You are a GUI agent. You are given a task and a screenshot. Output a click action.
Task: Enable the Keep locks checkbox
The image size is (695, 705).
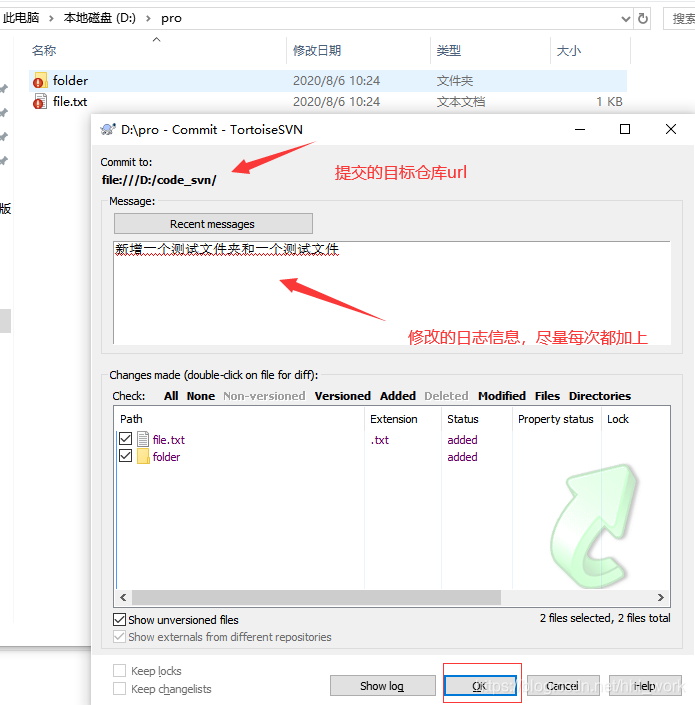119,671
